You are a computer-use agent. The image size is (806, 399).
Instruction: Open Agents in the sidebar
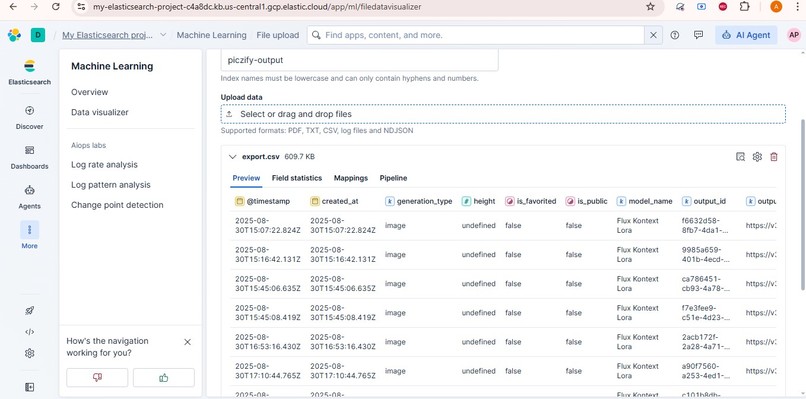pos(29,197)
